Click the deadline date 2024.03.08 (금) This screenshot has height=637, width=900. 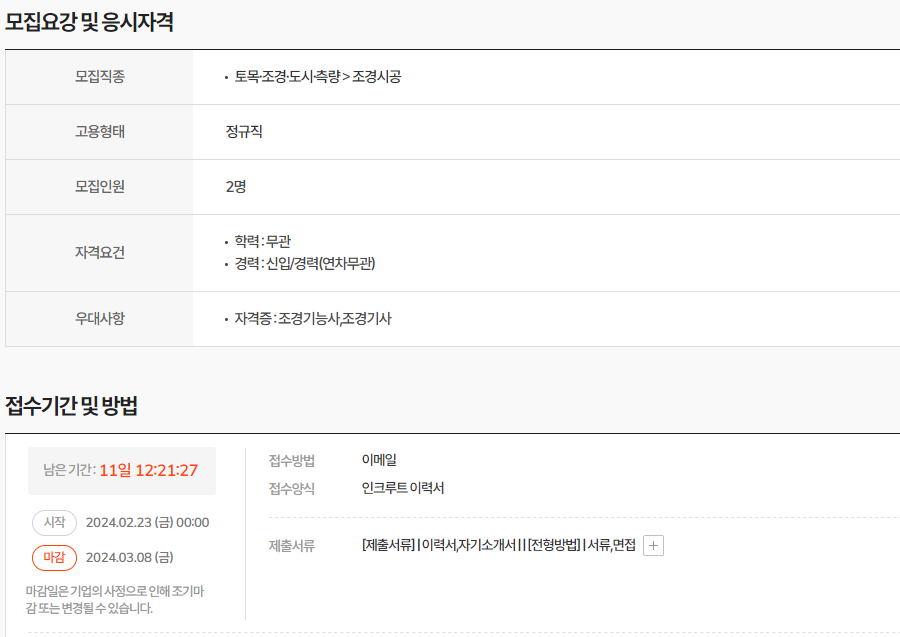pos(130,557)
